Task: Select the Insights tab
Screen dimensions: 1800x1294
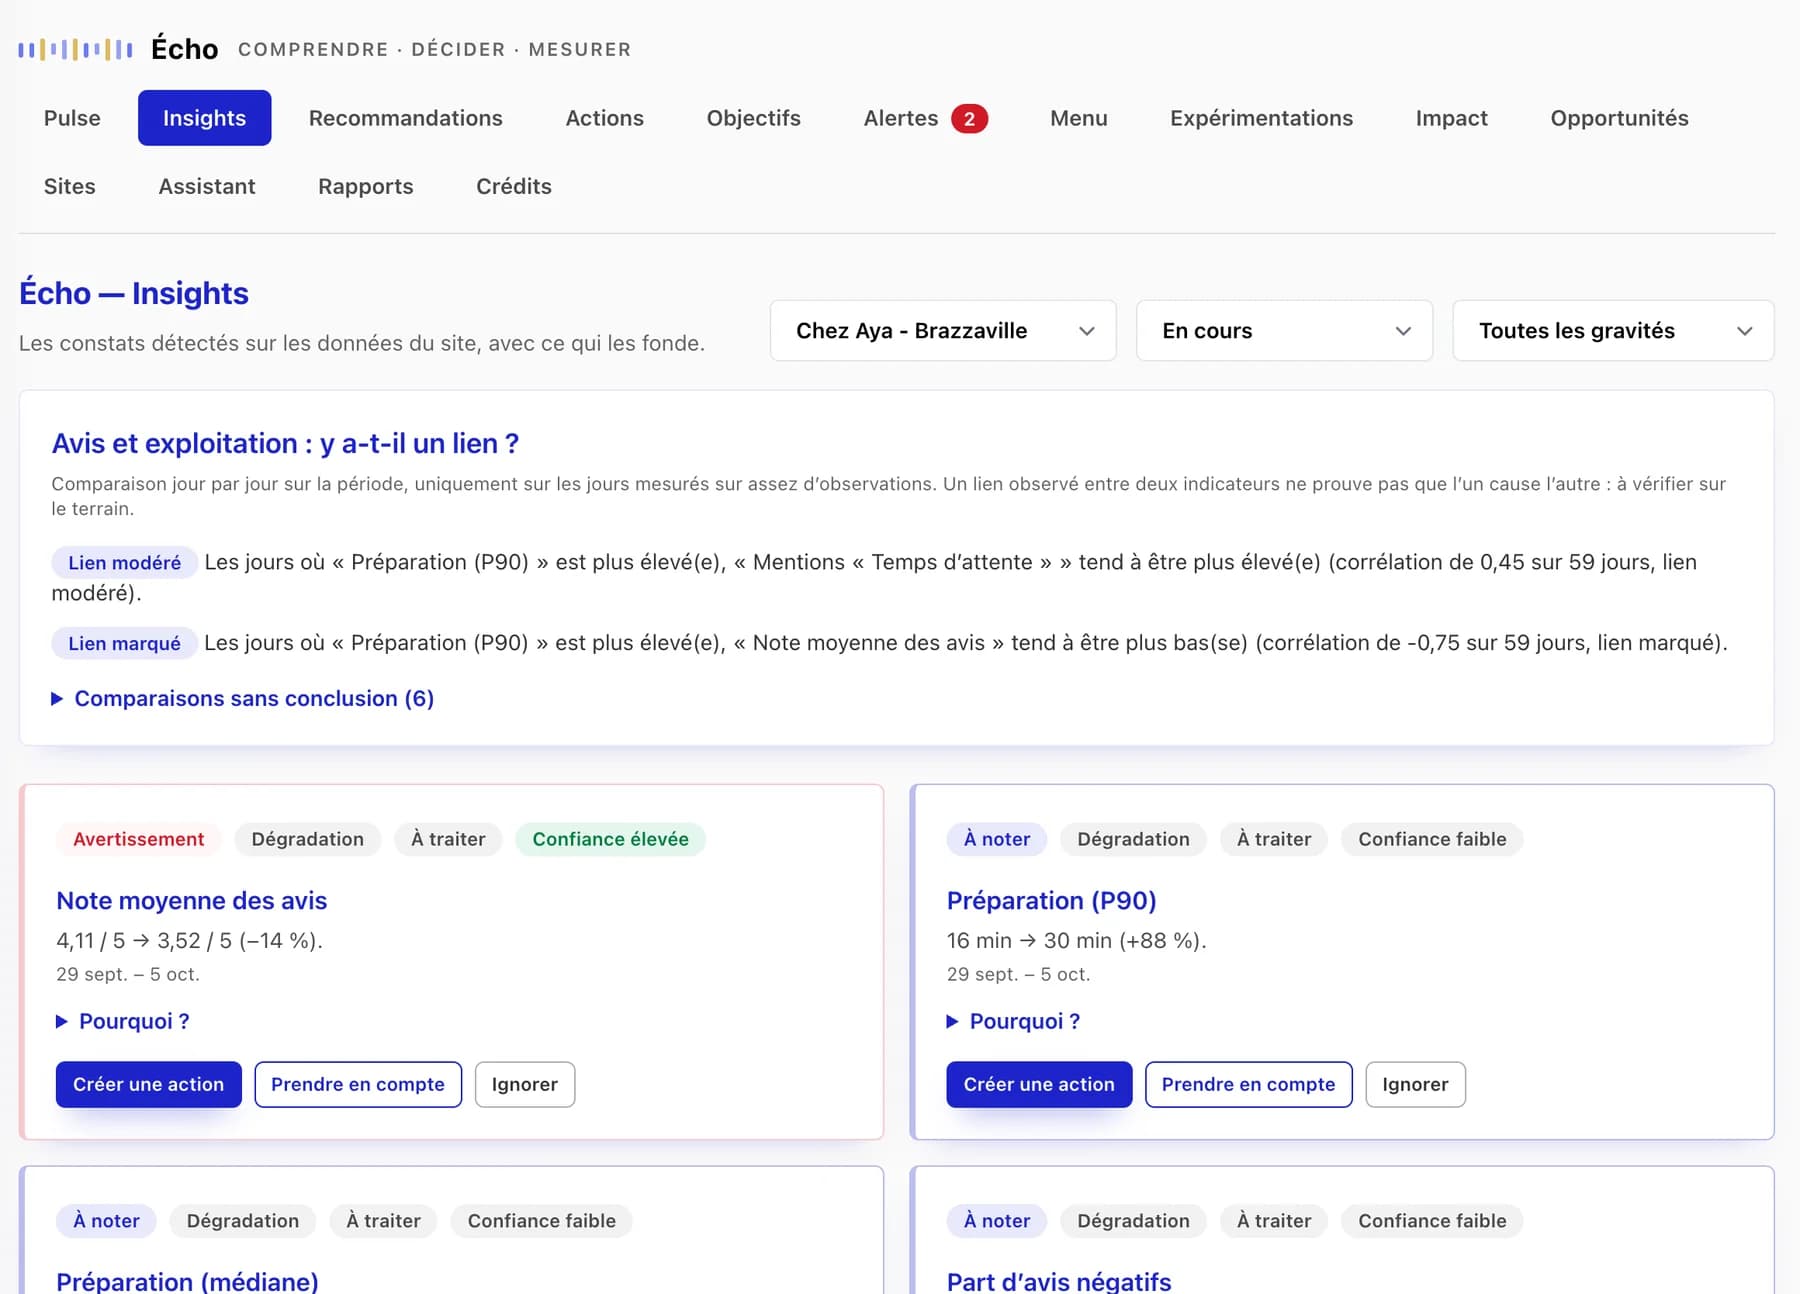Action: click(x=204, y=118)
